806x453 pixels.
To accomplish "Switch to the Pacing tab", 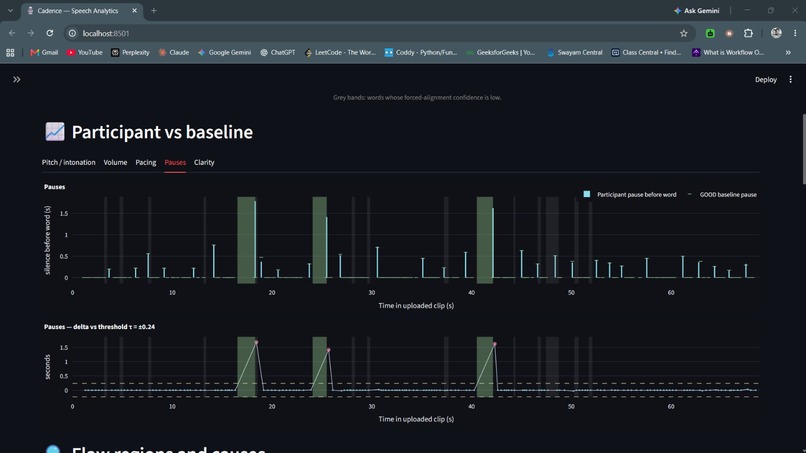I will (145, 162).
